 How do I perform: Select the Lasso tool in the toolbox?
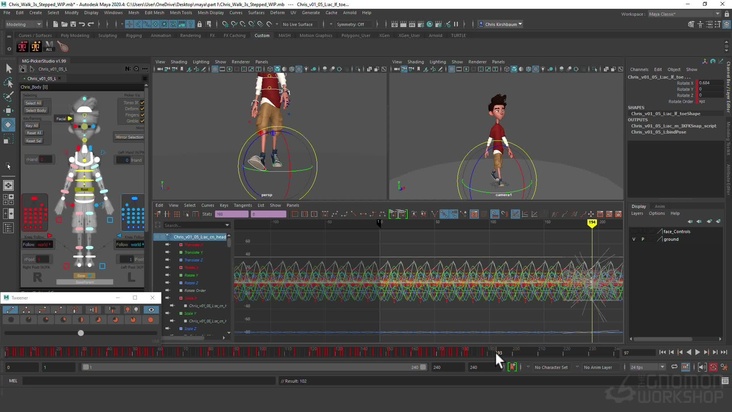pyautogui.click(x=8, y=83)
